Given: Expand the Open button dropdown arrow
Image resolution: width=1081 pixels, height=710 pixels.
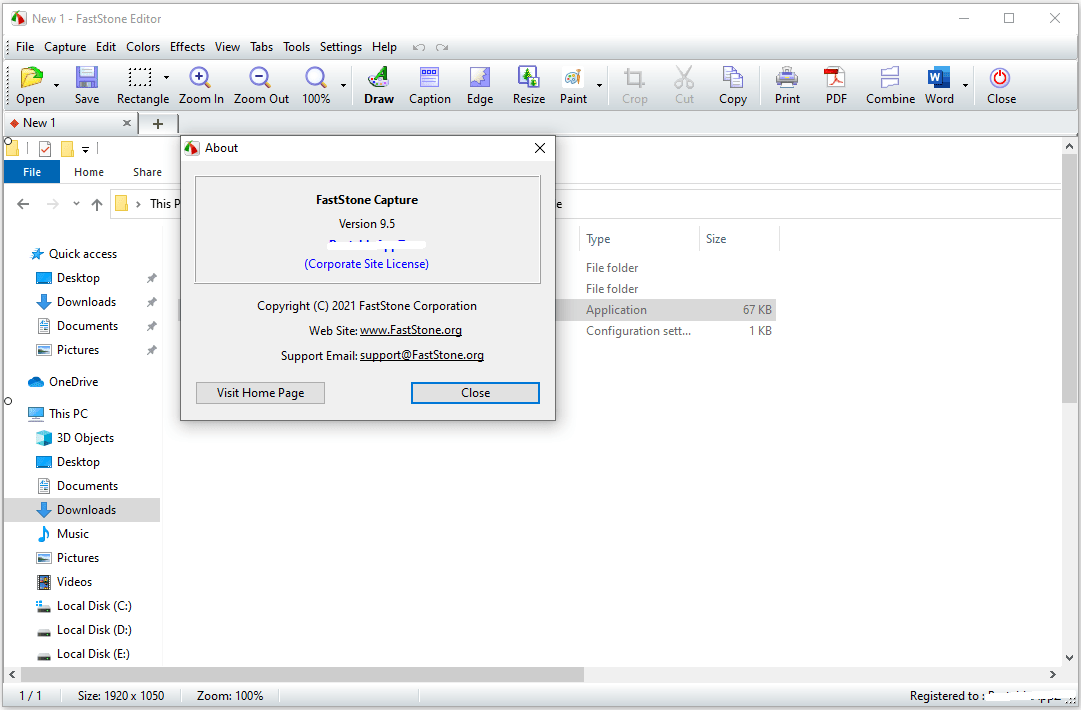Looking at the screenshot, I should 57,85.
